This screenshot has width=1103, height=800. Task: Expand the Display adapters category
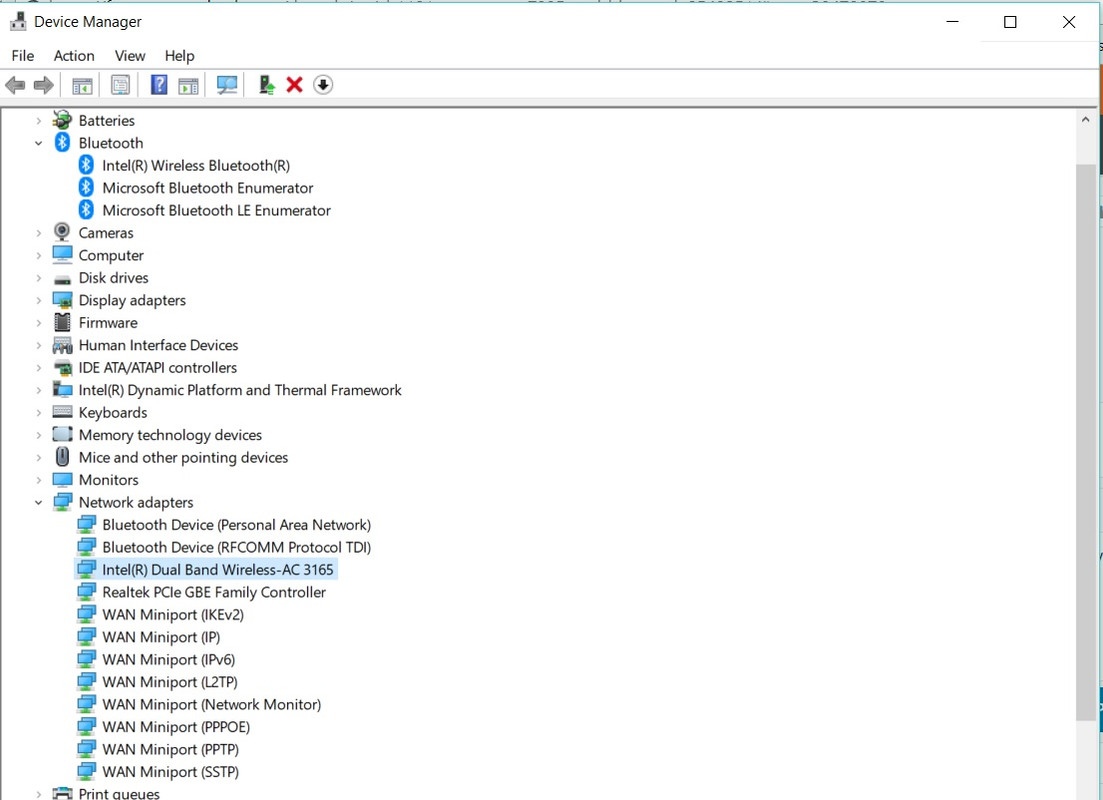39,300
